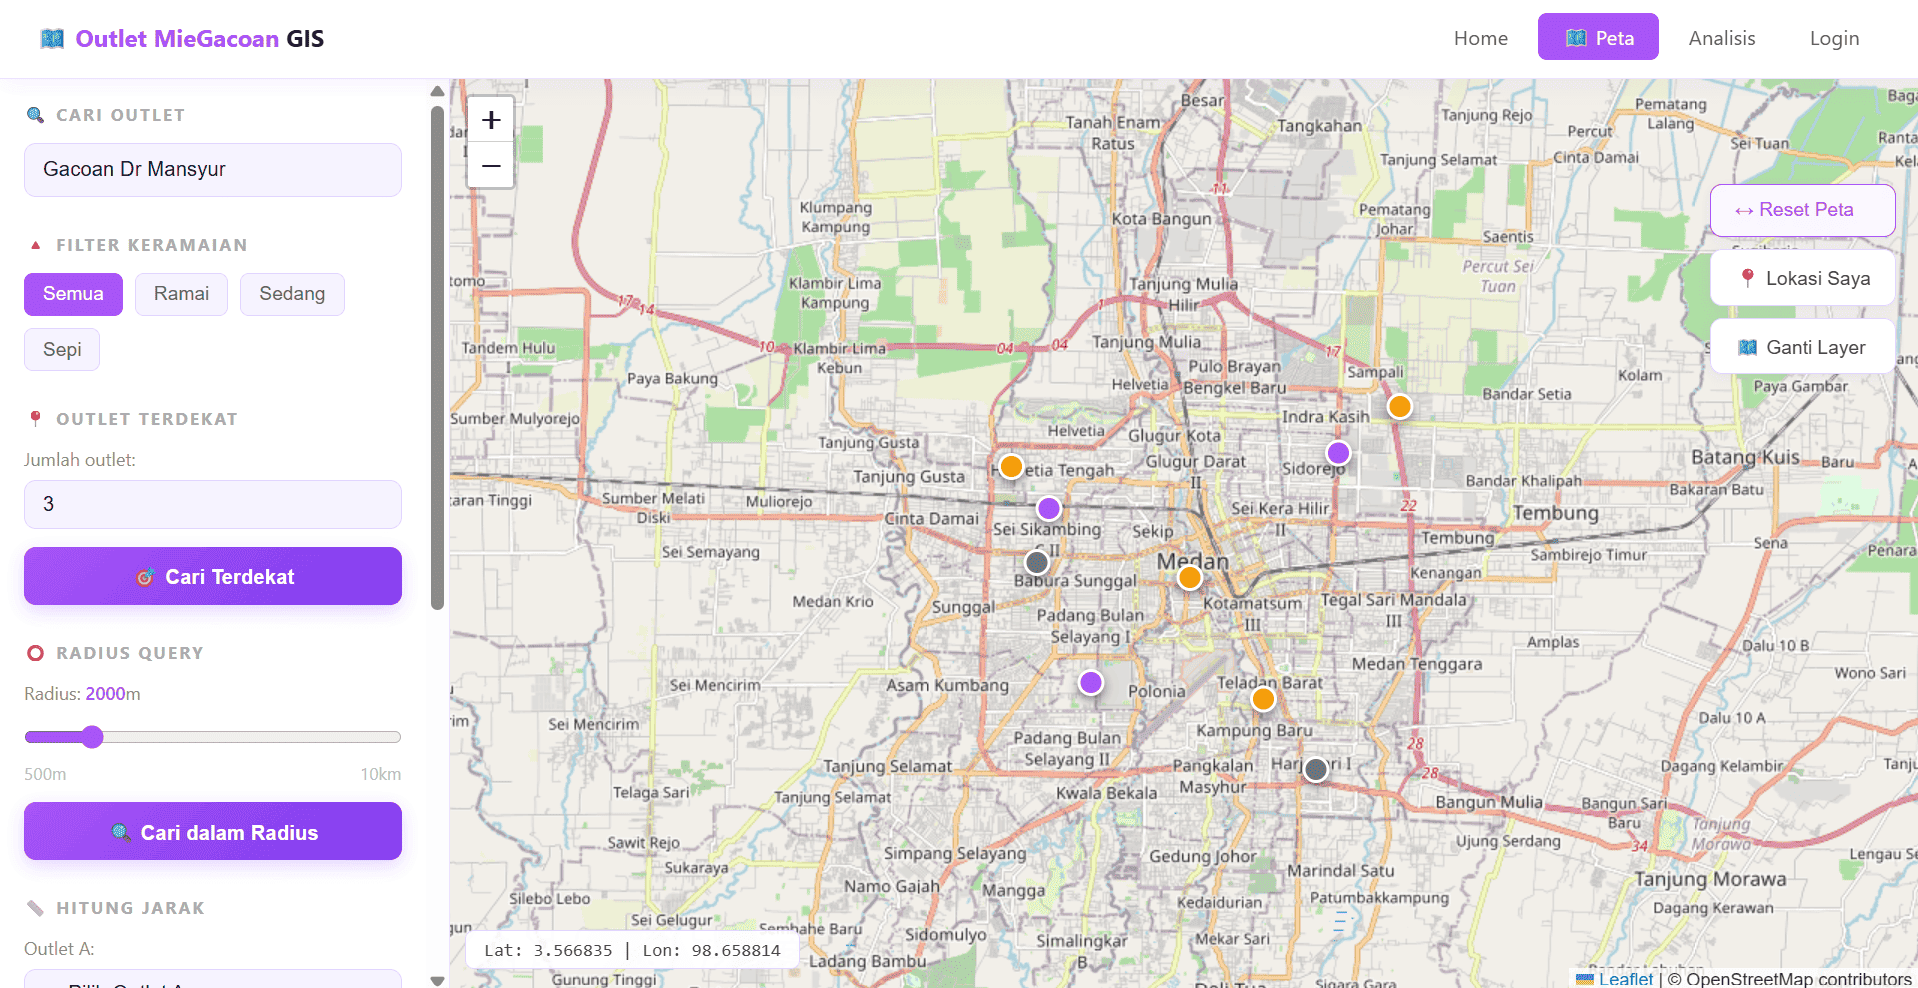This screenshot has width=1918, height=988.
Task: Select the purple marker near Polonia
Action: (x=1090, y=682)
